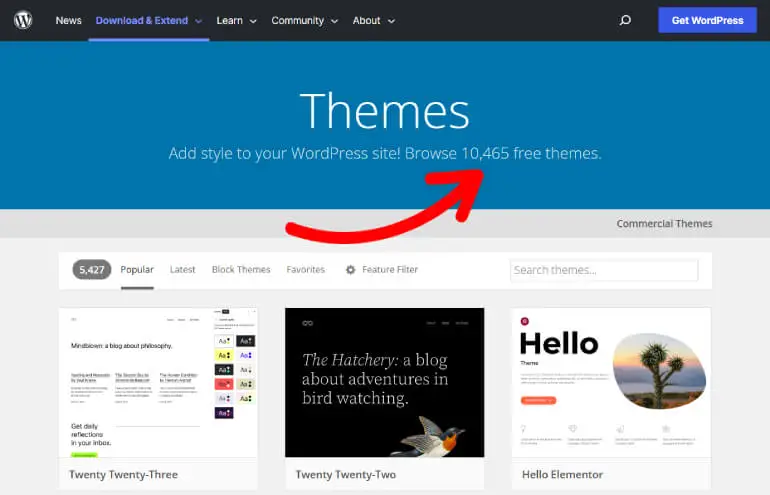The image size is (770, 495).
Task: Switch to the Latest tab
Action: click(x=182, y=270)
